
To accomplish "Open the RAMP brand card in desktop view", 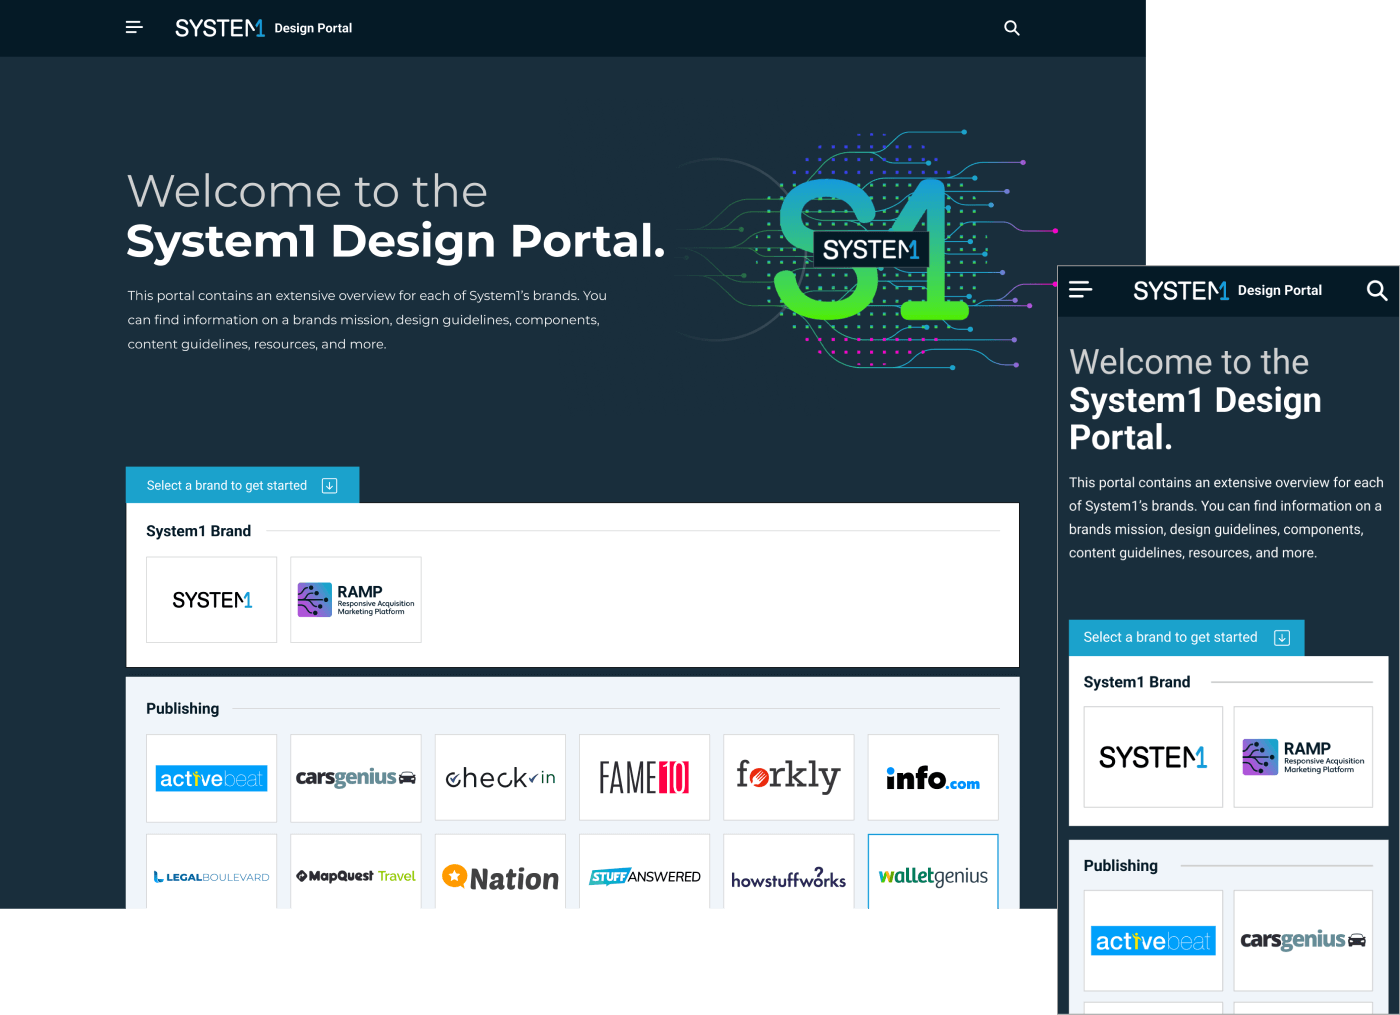I will (x=356, y=600).
